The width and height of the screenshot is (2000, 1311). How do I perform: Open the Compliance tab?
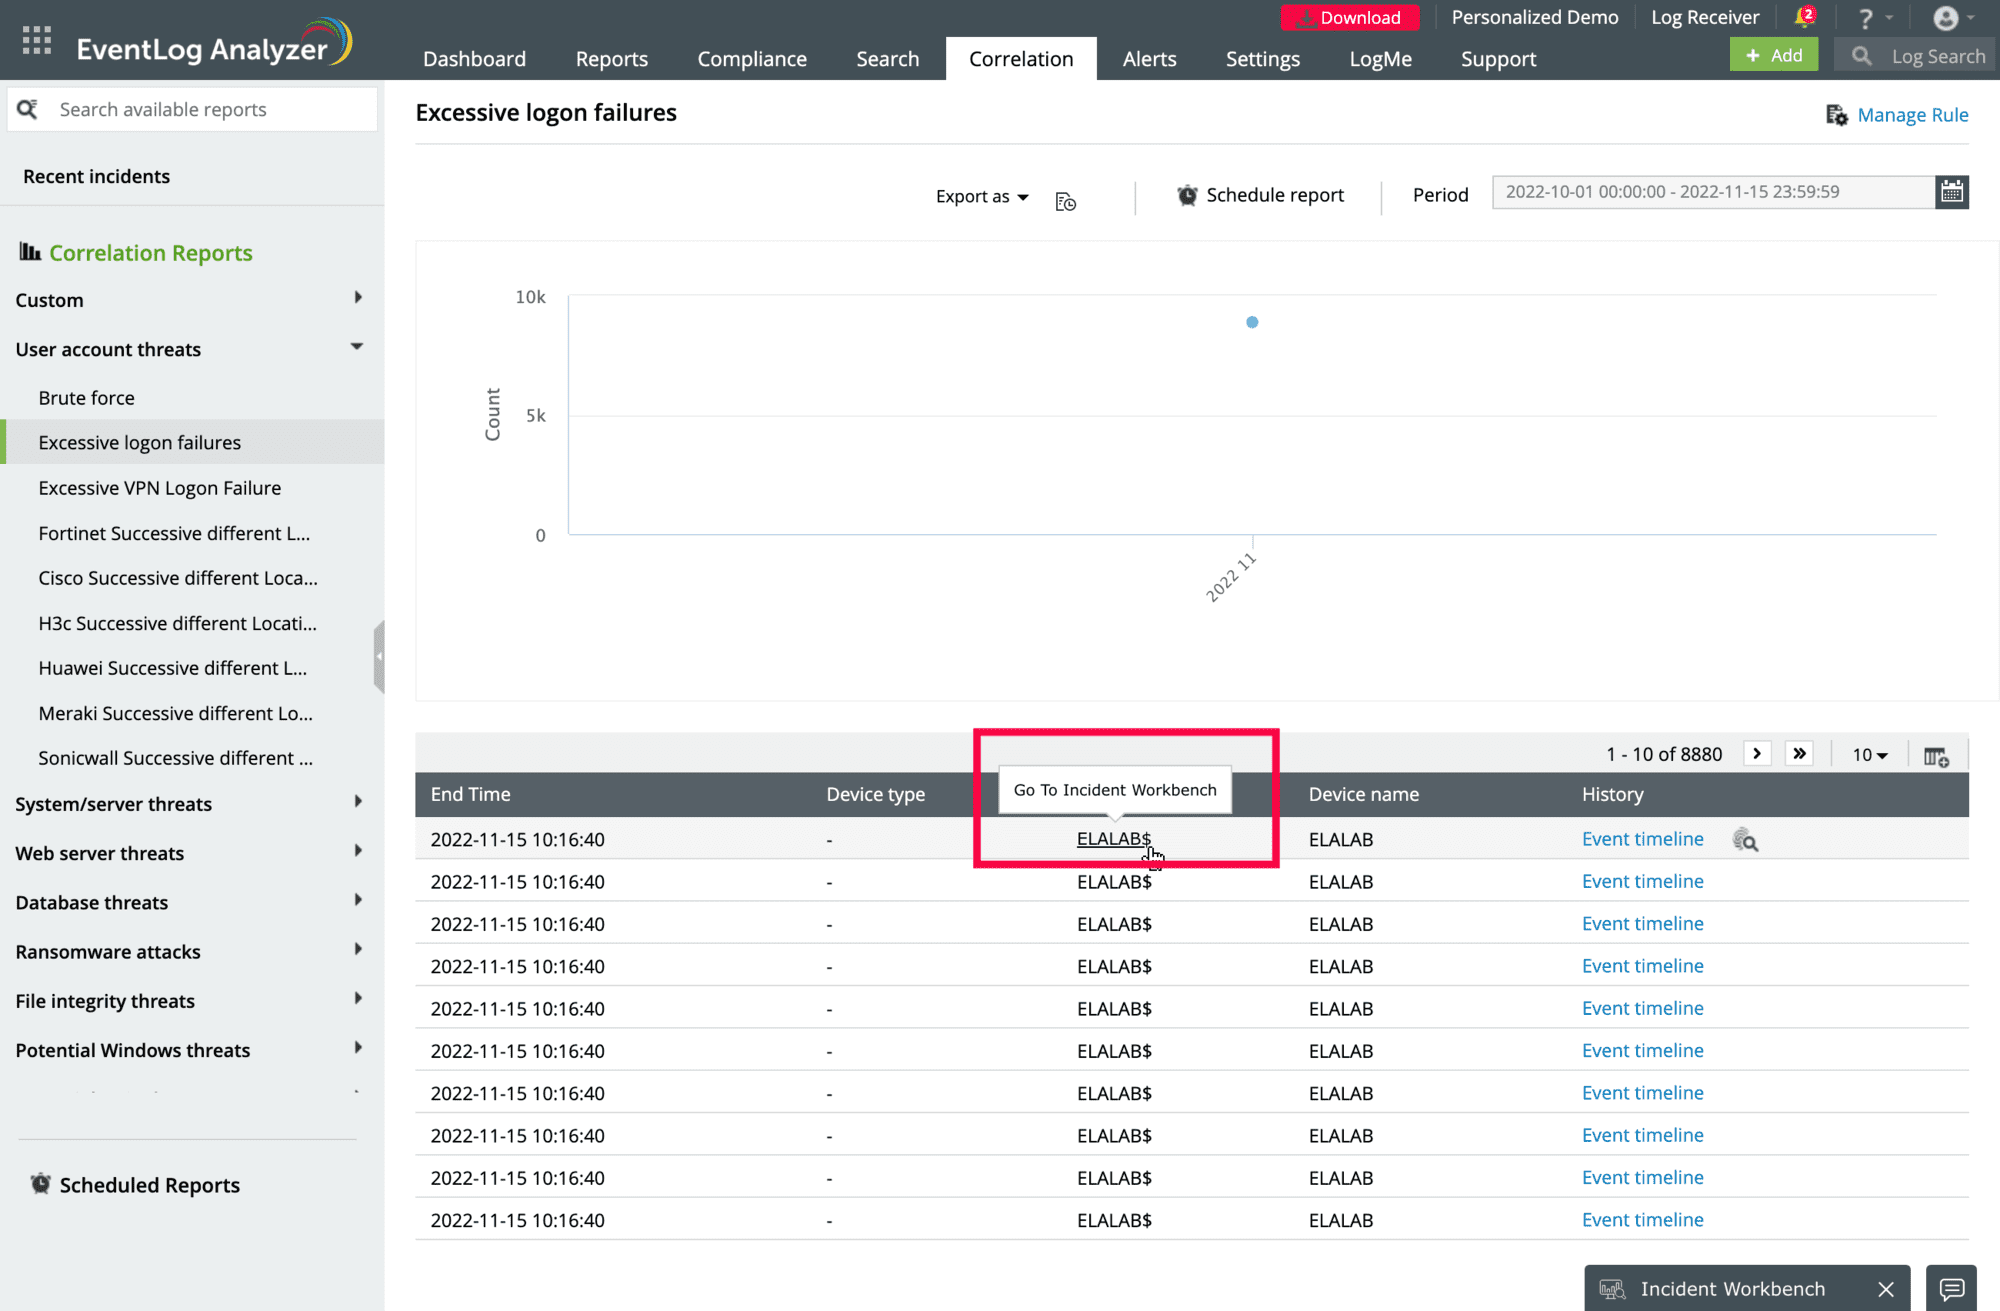tap(752, 59)
